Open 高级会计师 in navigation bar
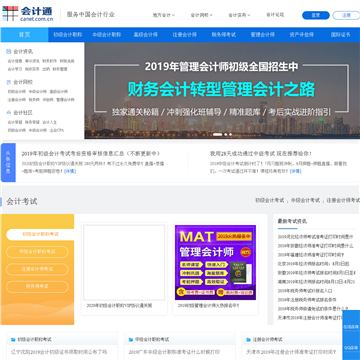This screenshot has height=360, width=360. click(x=146, y=35)
